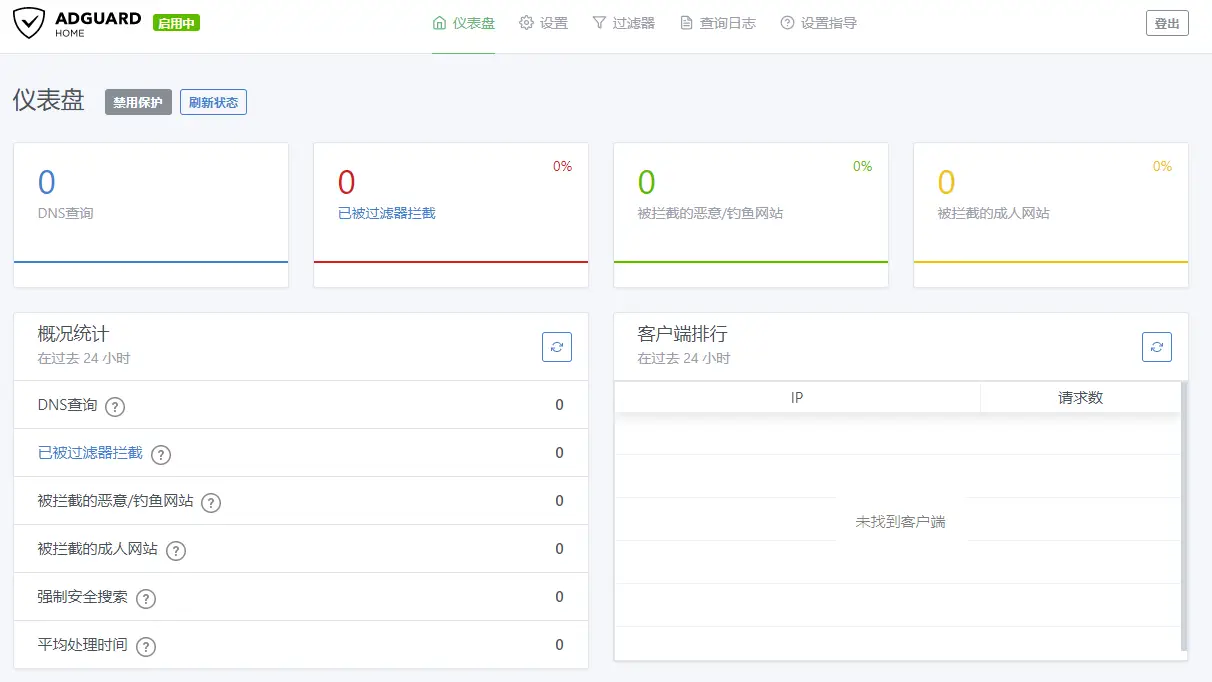Open the 设置指导 page
Screen dimensions: 1212x682
click(x=818, y=23)
